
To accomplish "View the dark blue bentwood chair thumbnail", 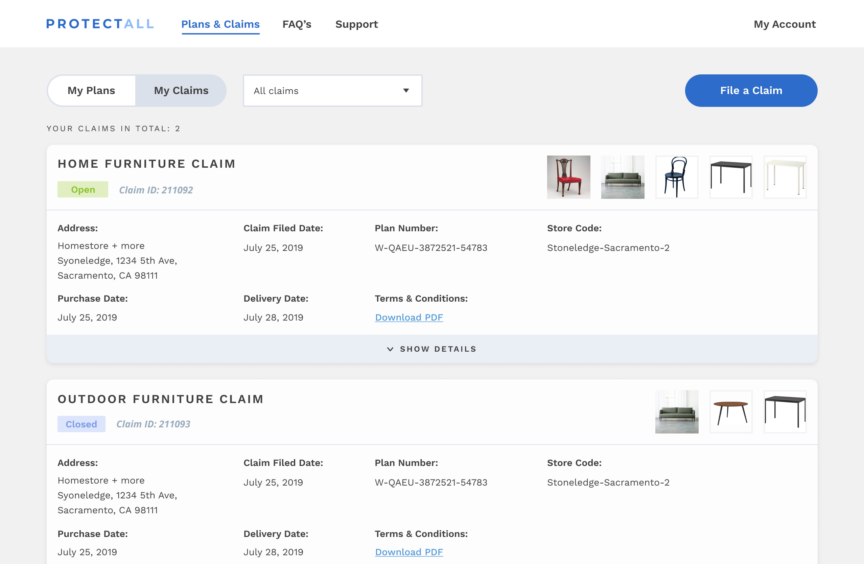I will click(677, 177).
